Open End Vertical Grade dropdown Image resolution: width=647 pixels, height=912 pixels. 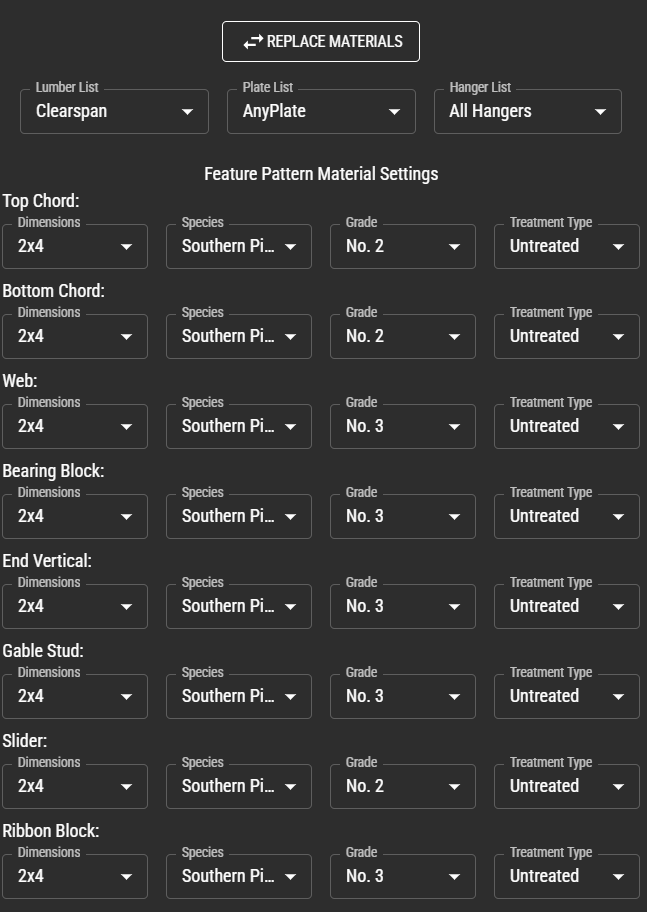click(x=403, y=606)
